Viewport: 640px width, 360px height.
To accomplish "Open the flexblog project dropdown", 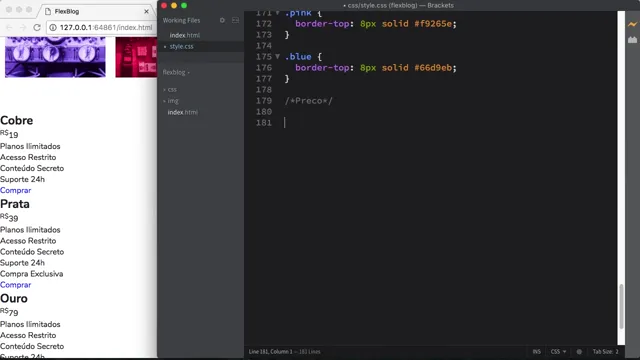I will [x=176, y=72].
